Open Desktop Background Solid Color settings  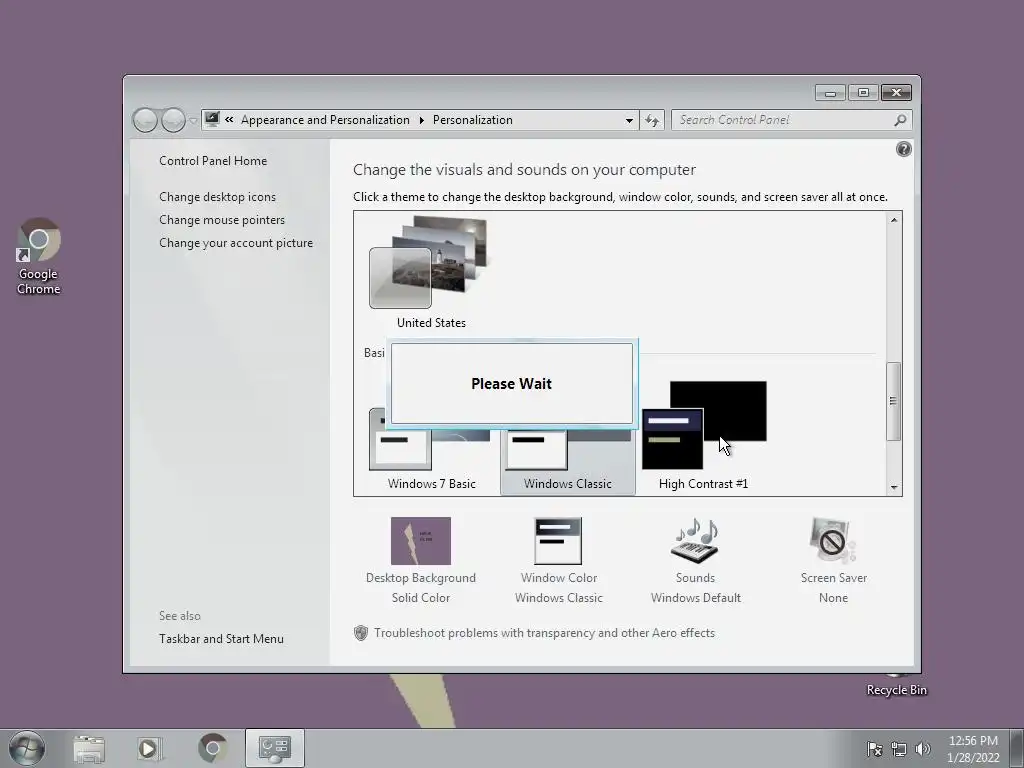click(x=421, y=561)
